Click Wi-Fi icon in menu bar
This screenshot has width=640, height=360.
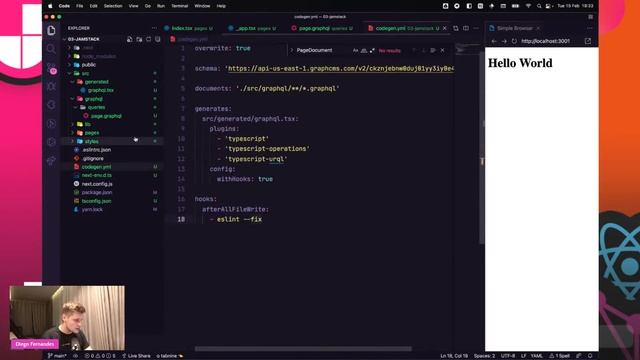pos(528,6)
